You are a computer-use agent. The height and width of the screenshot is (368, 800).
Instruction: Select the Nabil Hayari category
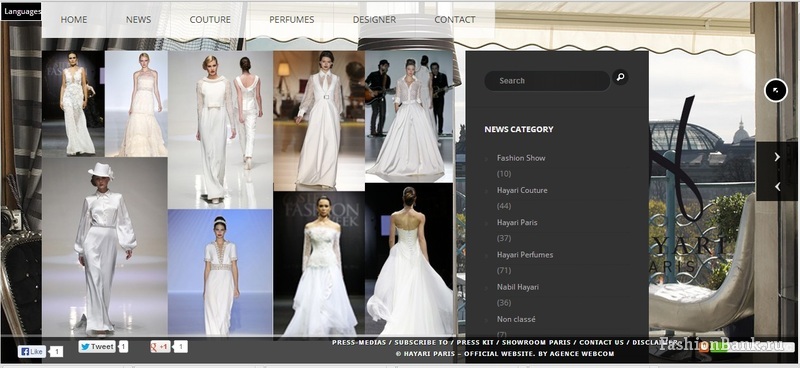point(518,287)
